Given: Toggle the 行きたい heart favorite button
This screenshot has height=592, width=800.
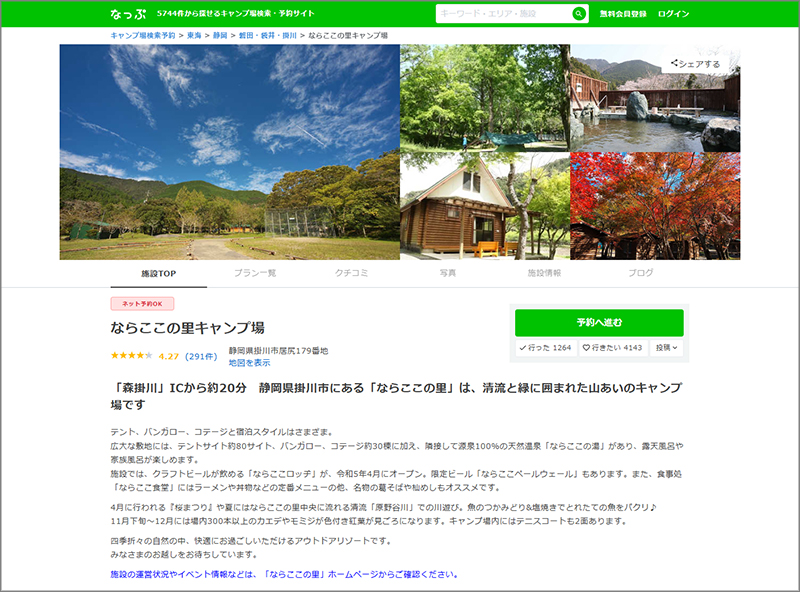Looking at the screenshot, I should pyautogui.click(x=613, y=348).
